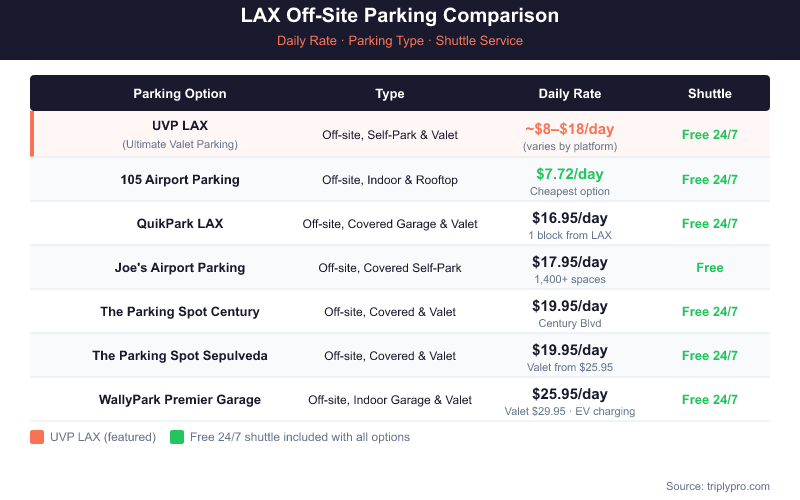Screen dimensions: 800x500
Task: Select the Parking Option column header
Action: pyautogui.click(x=180, y=94)
